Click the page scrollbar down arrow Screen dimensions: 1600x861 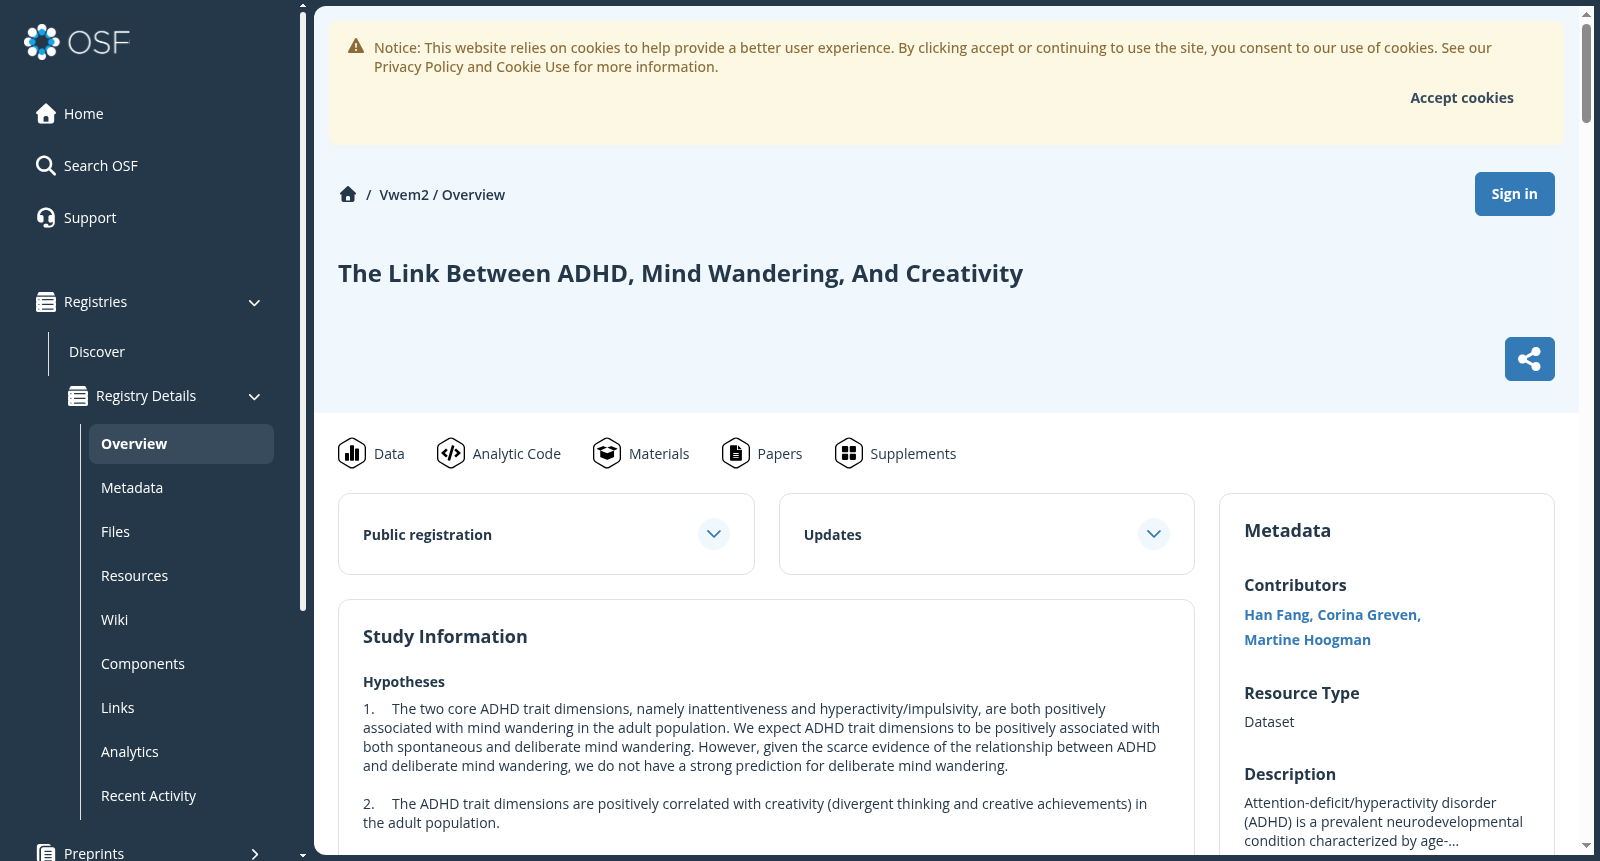[x=1586, y=846]
